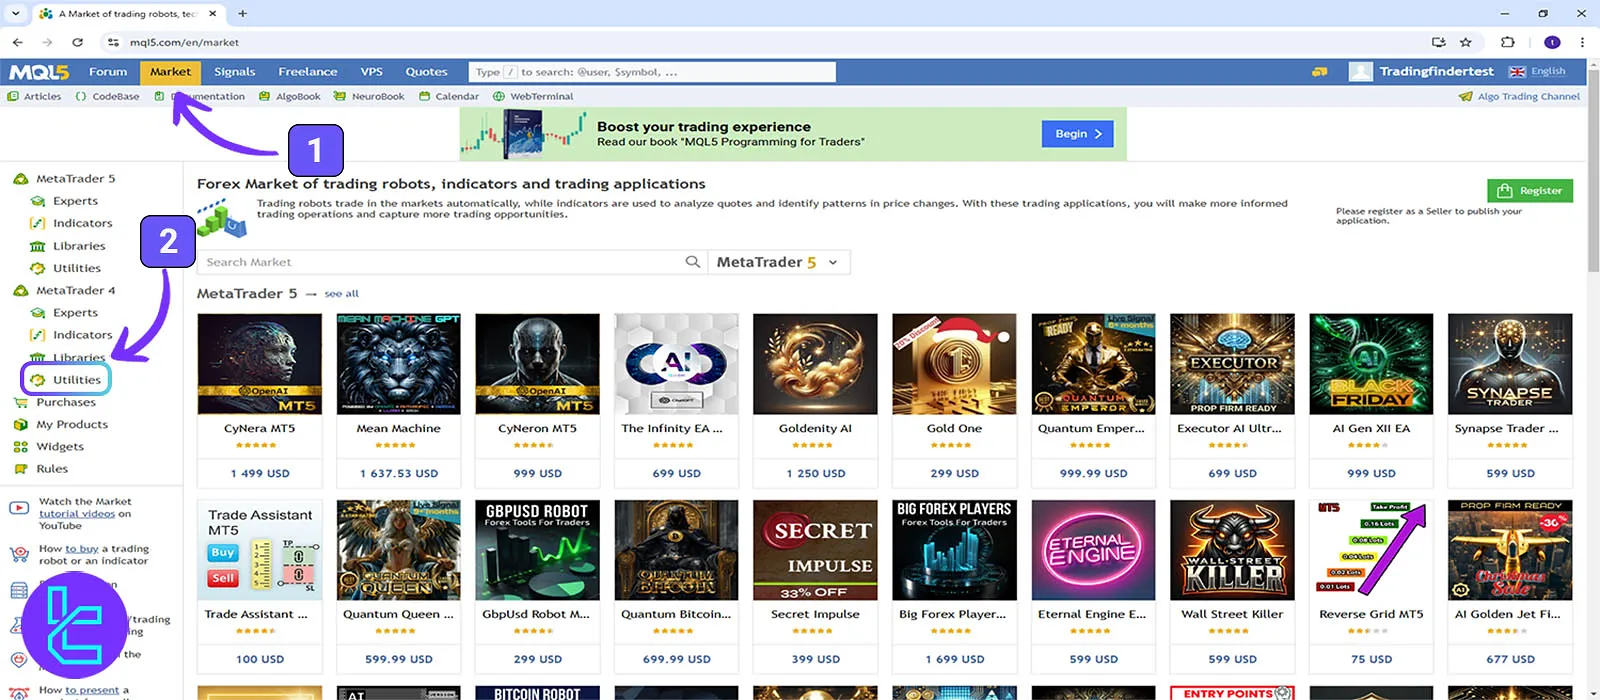Screen dimensions: 1600x700
Task: Click the MQL5 logo in header
Action: 39,72
